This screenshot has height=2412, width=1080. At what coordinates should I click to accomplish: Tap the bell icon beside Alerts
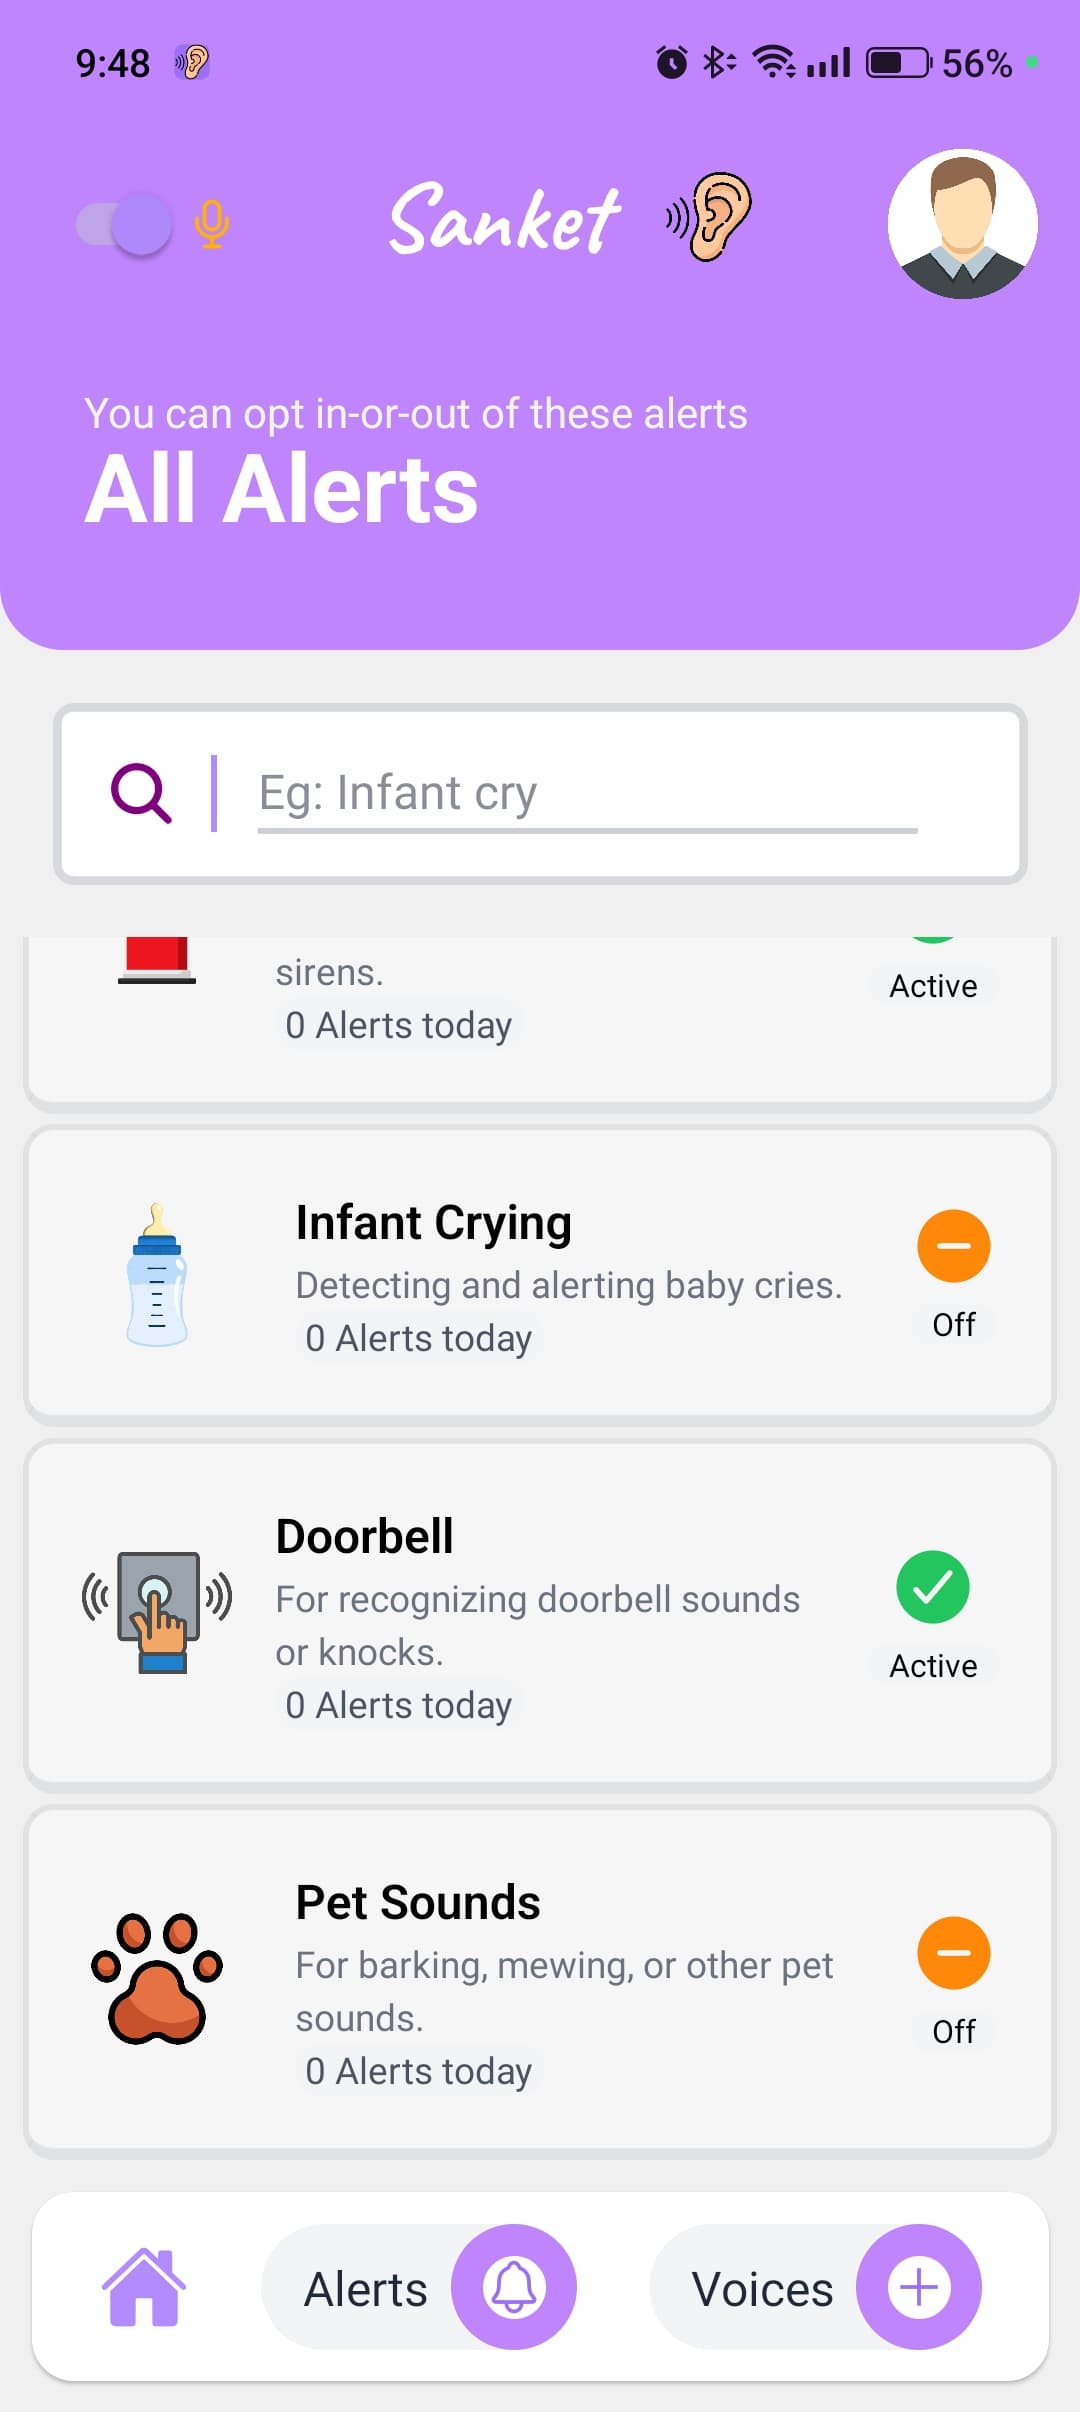coord(514,2287)
